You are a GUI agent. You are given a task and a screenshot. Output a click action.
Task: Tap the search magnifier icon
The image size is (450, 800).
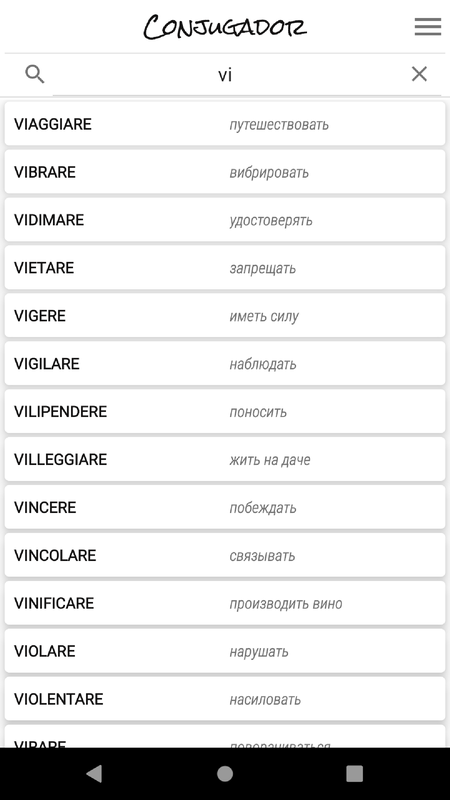coord(35,74)
